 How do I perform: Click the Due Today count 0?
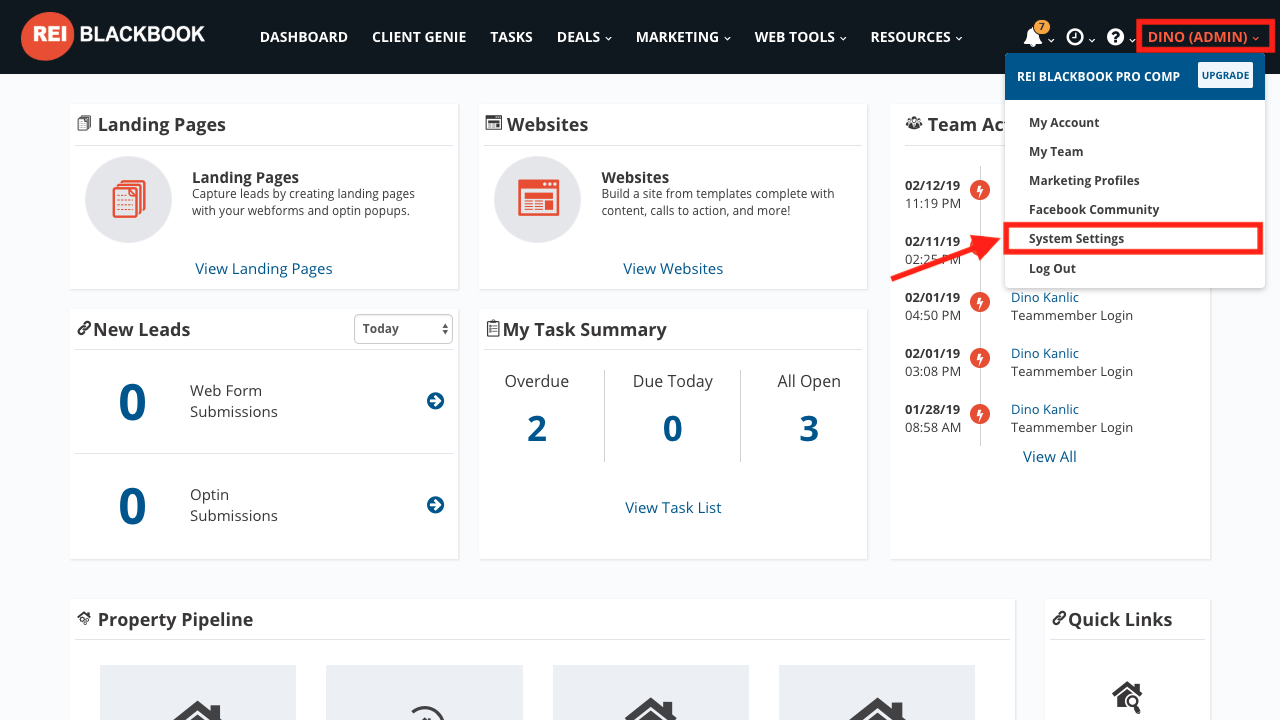click(673, 428)
